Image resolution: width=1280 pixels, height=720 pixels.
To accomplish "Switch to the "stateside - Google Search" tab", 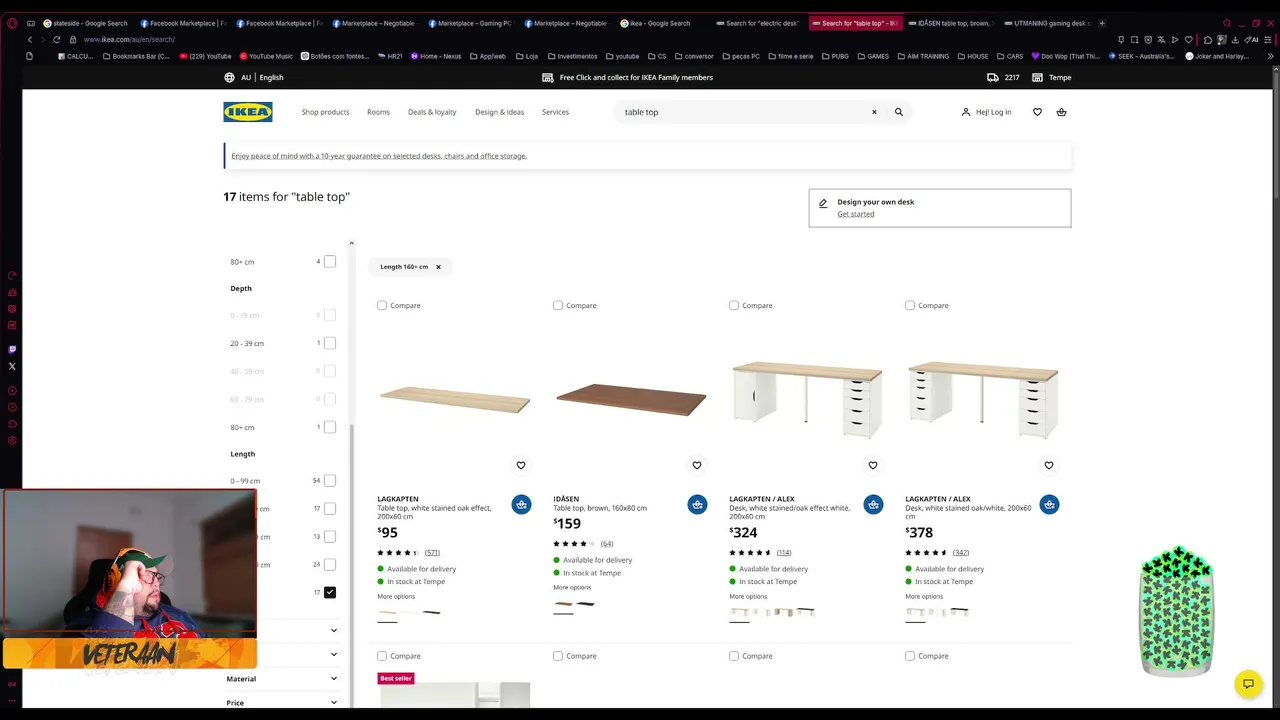I will [85, 23].
